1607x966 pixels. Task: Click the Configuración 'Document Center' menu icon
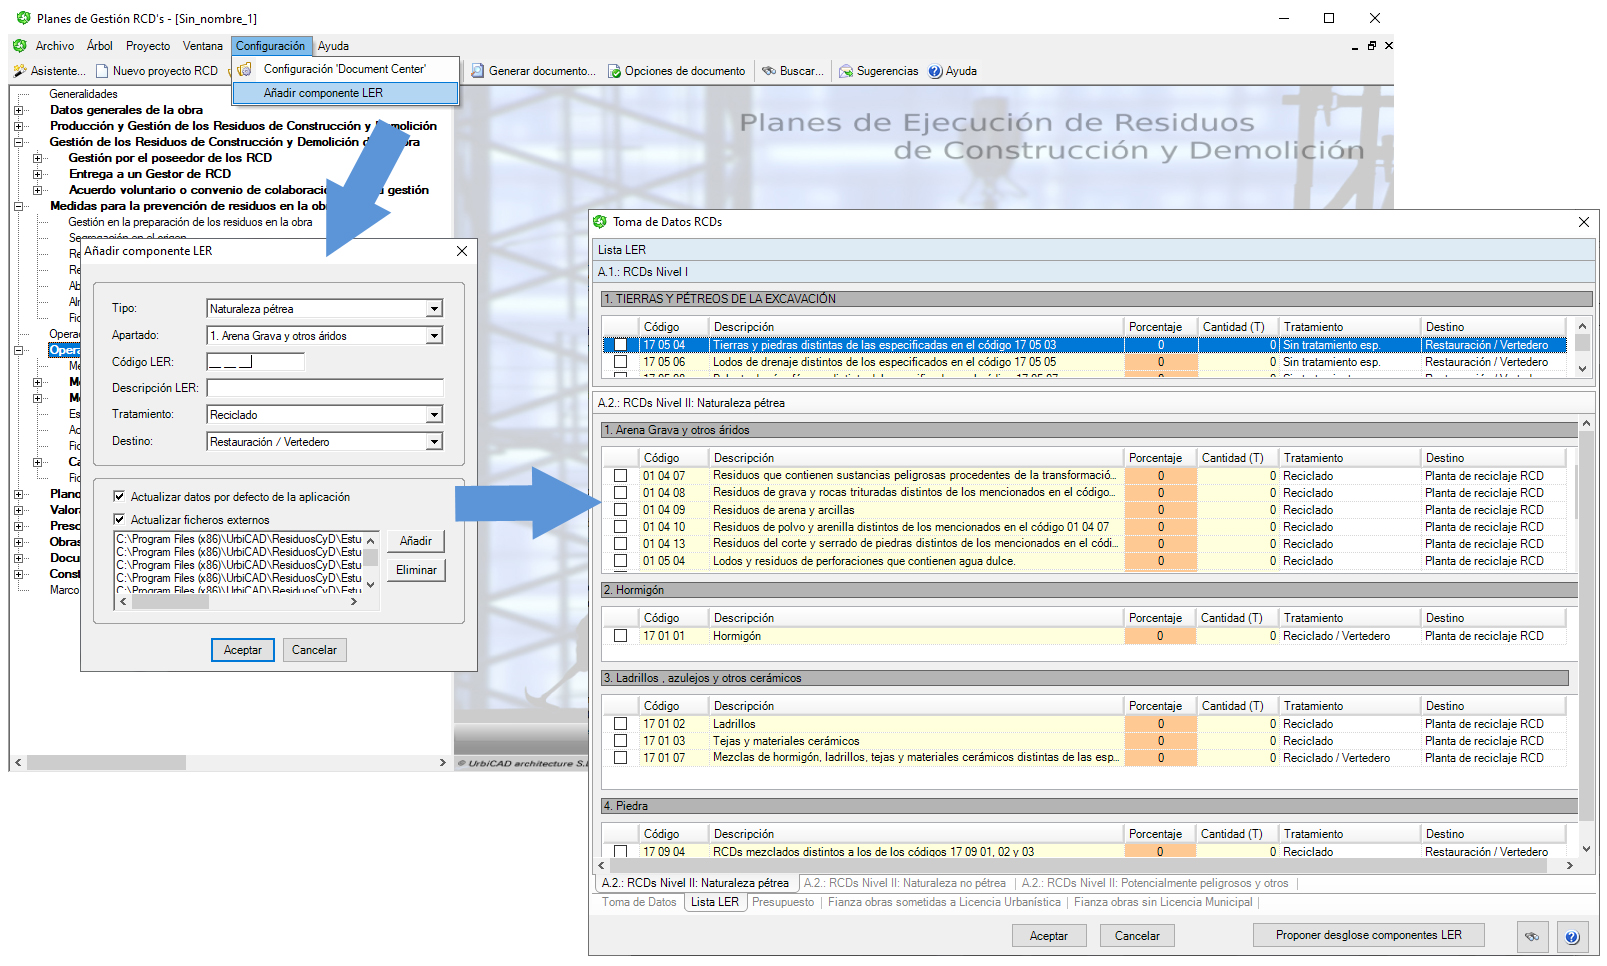tap(245, 69)
